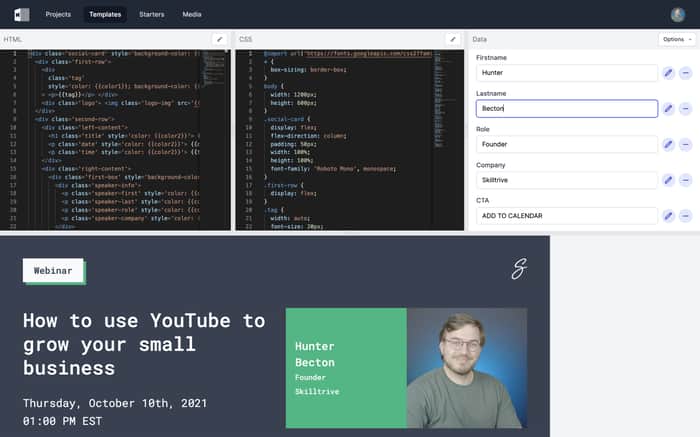The image size is (700, 437).
Task: Click the Role input containing Founder
Action: [567, 144]
